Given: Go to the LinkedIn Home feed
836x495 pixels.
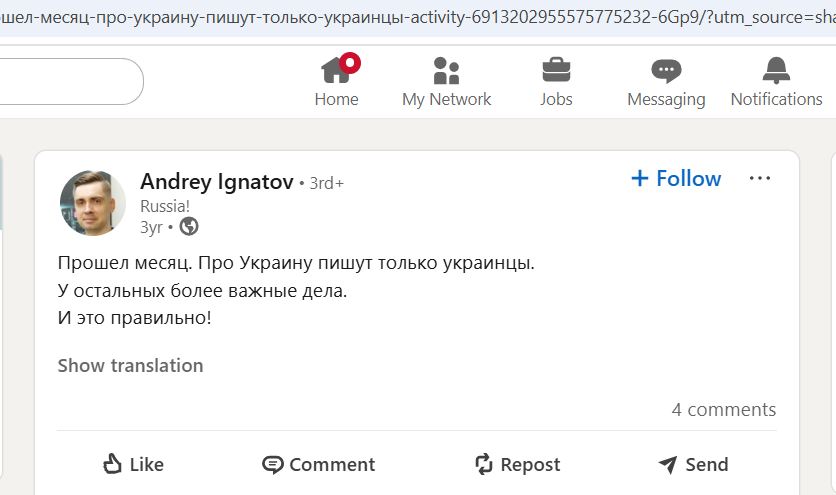Looking at the screenshot, I should click(x=336, y=81).
